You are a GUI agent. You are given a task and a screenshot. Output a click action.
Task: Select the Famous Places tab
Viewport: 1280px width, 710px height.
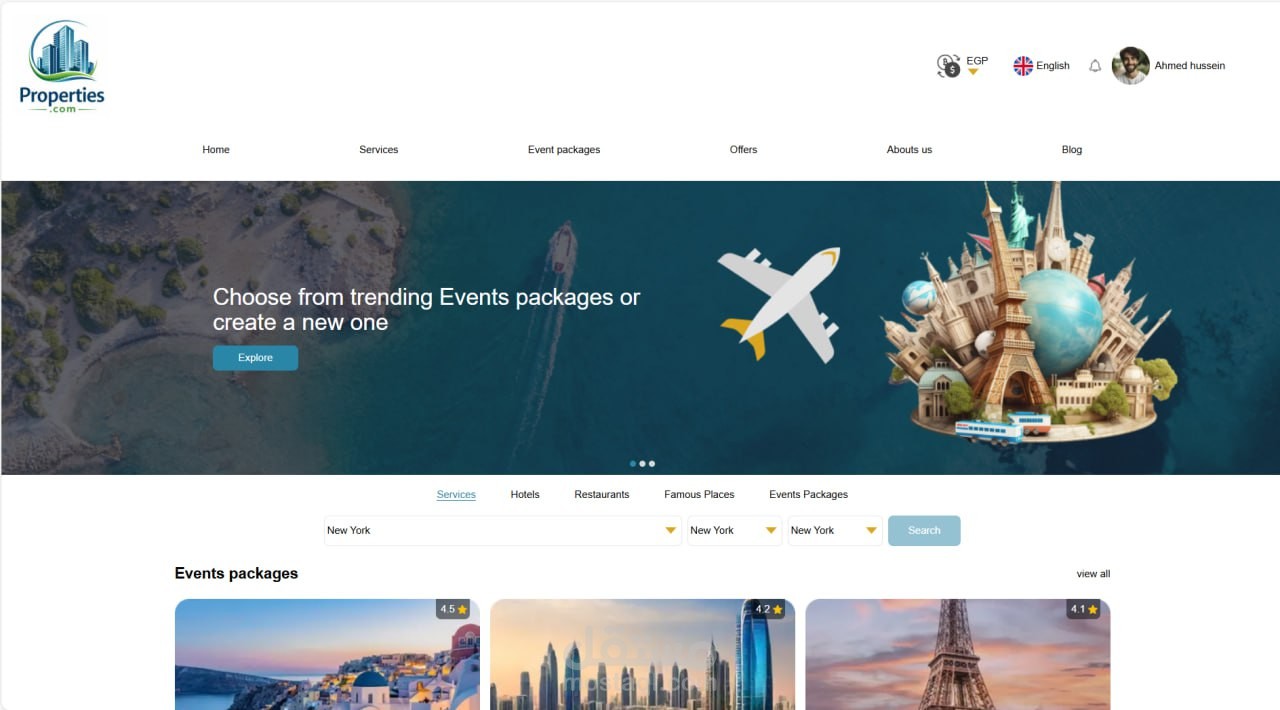(x=699, y=494)
